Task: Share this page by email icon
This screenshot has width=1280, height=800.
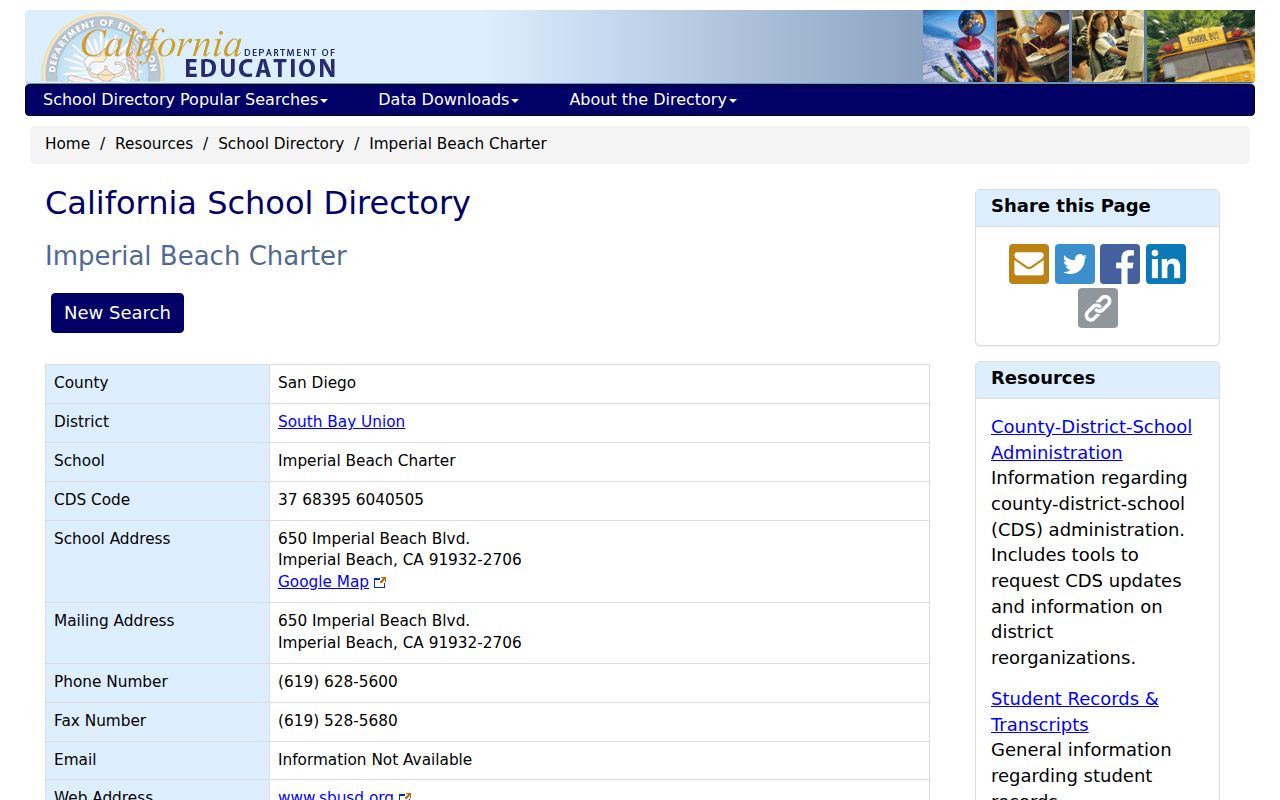Action: [1028, 264]
